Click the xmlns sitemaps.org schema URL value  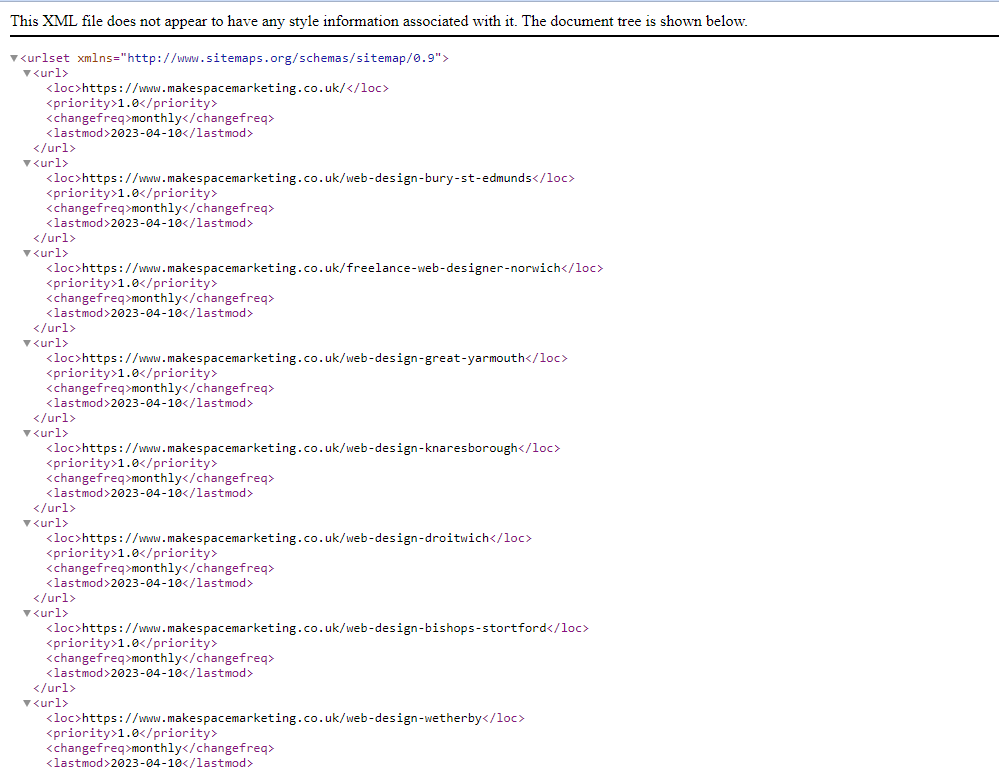(281, 58)
